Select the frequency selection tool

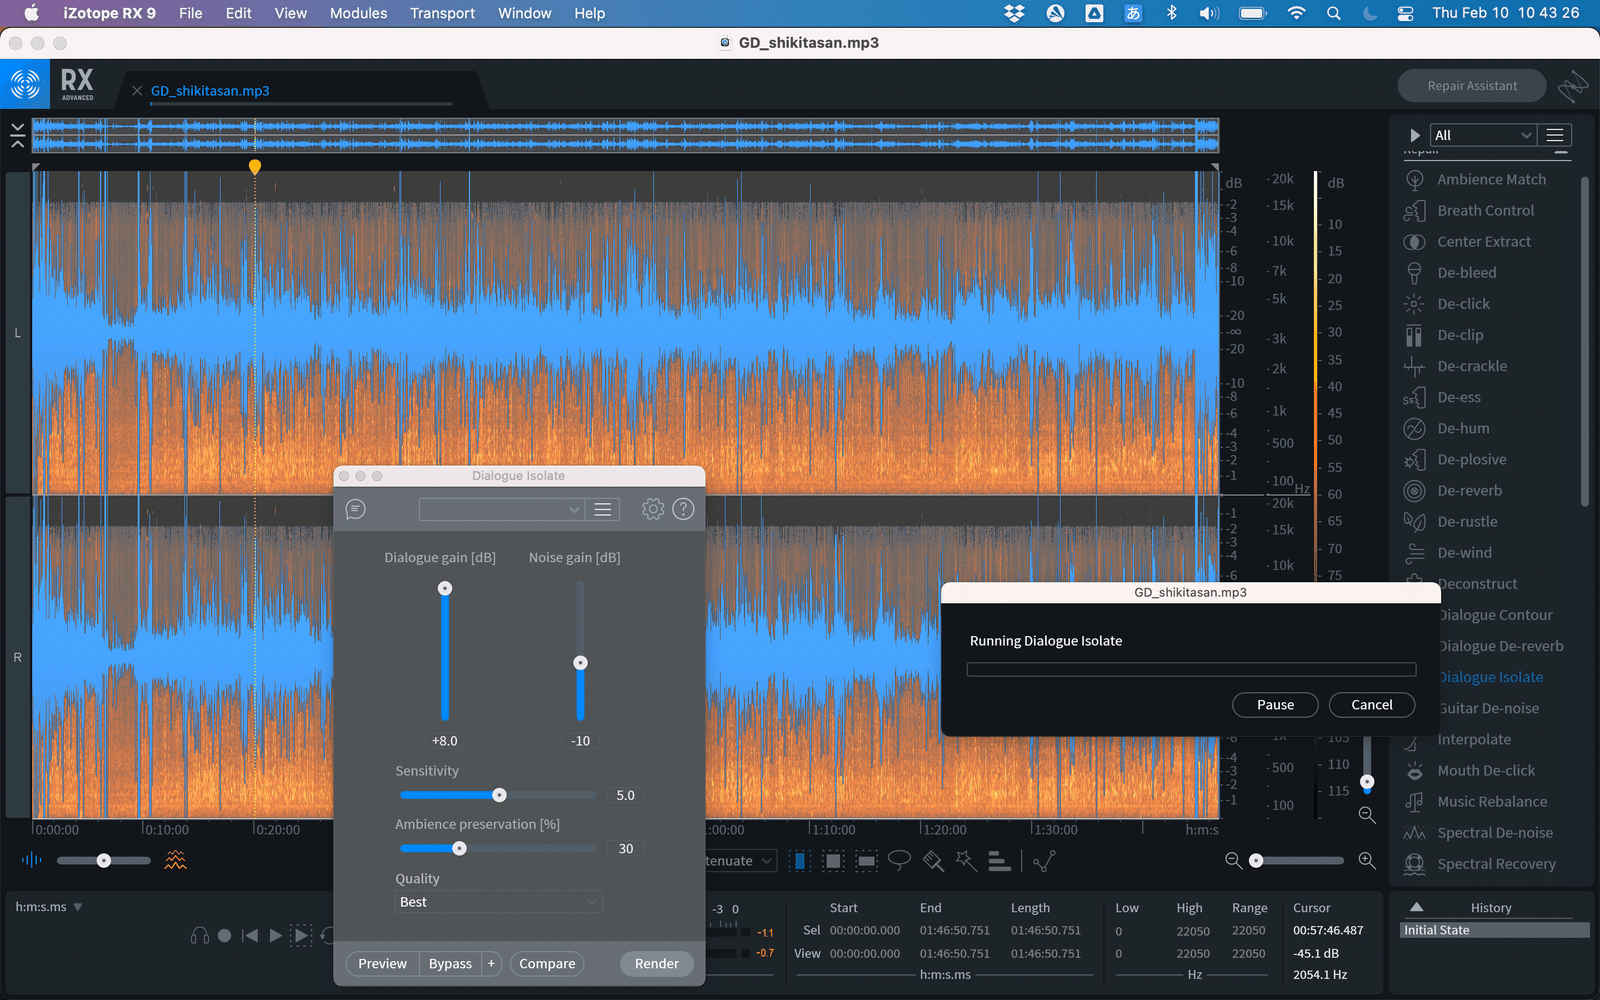click(867, 861)
